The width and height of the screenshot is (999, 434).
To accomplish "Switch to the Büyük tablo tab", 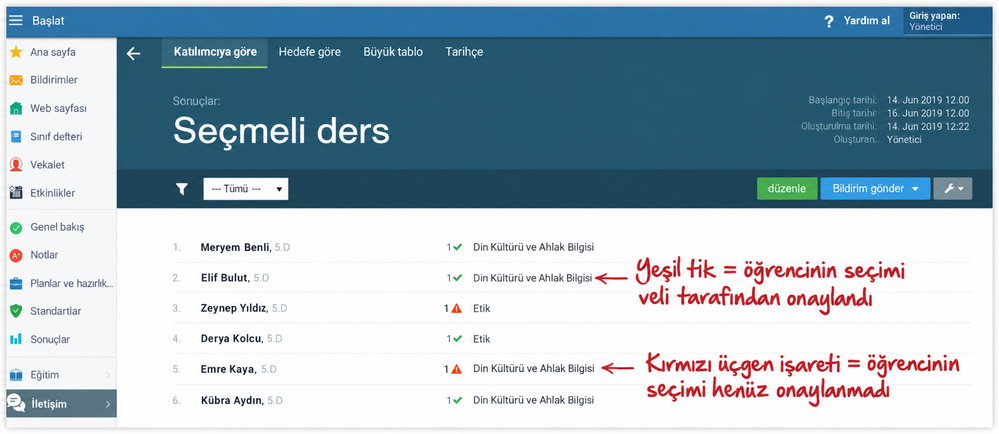I will 393,52.
